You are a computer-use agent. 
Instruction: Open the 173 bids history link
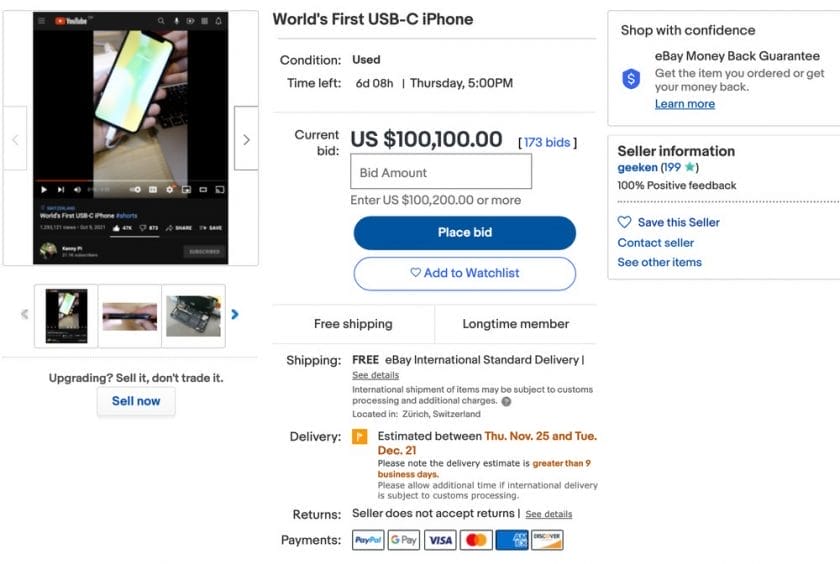pos(547,142)
